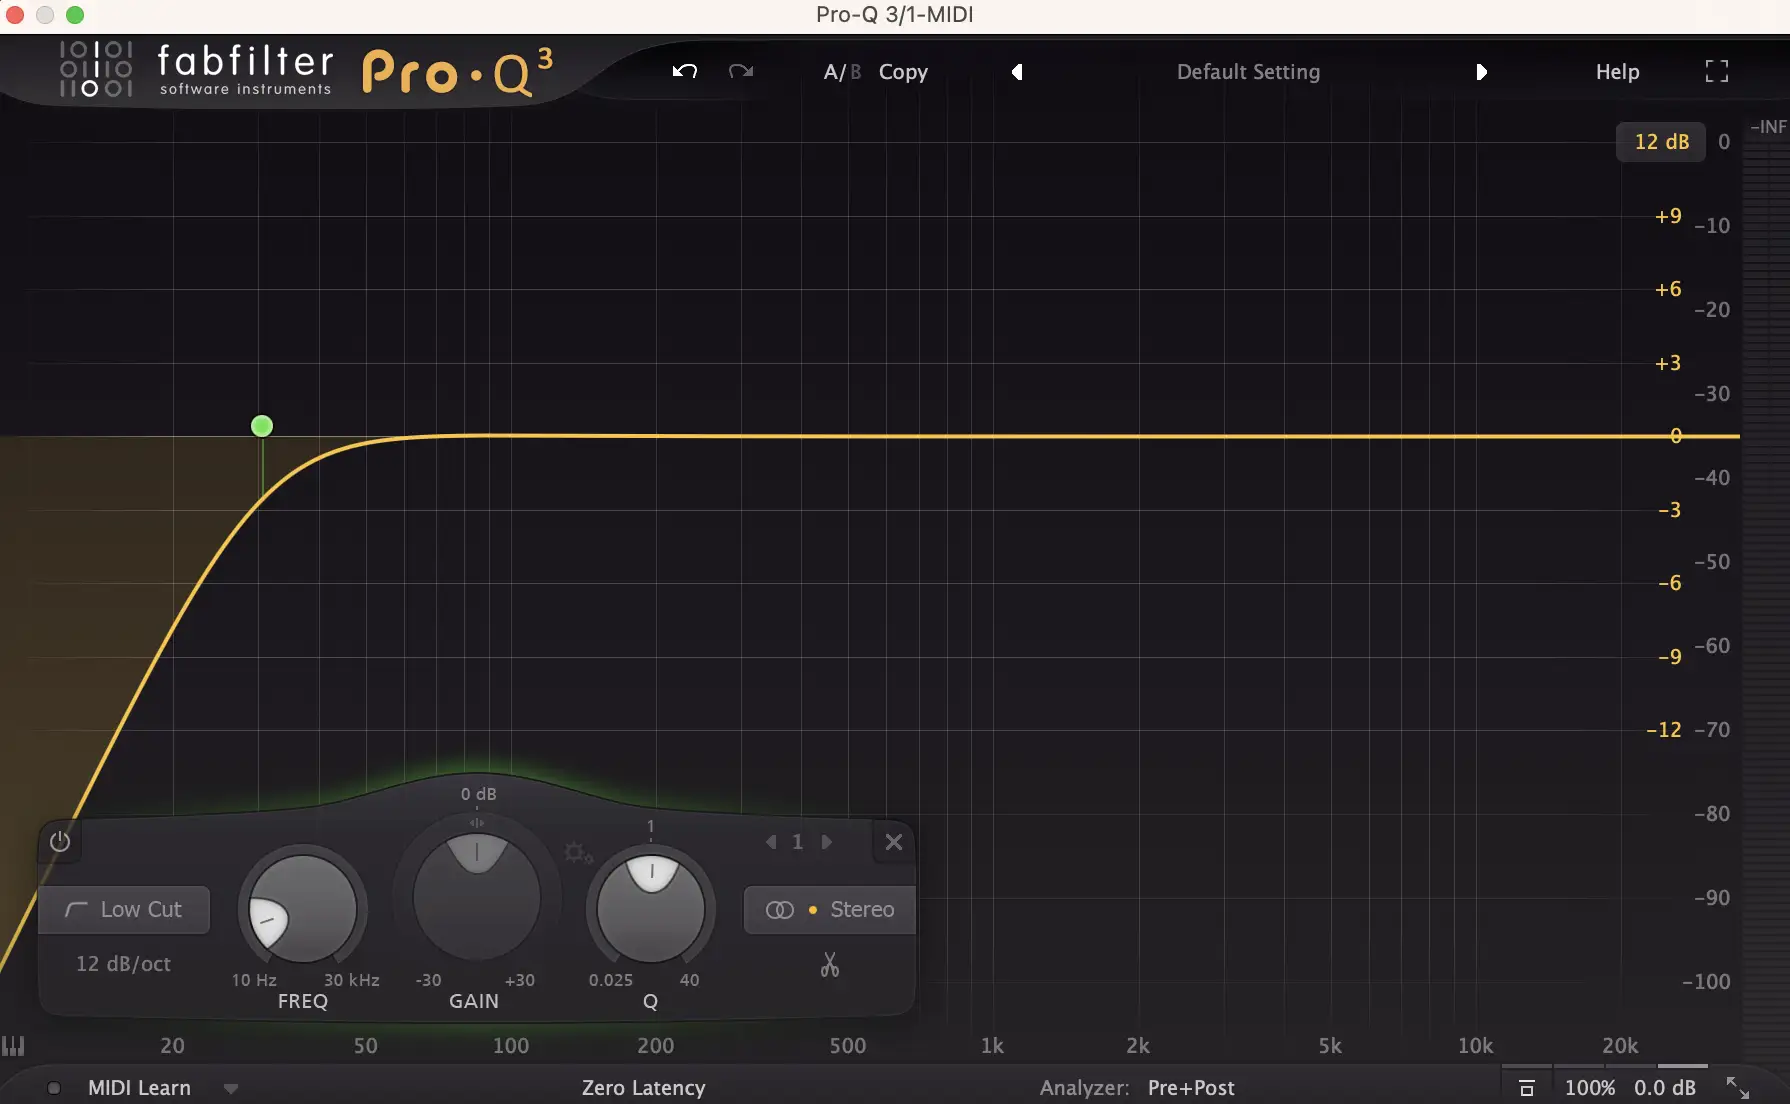Click the redo arrow icon
The width and height of the screenshot is (1790, 1104).
coord(740,71)
